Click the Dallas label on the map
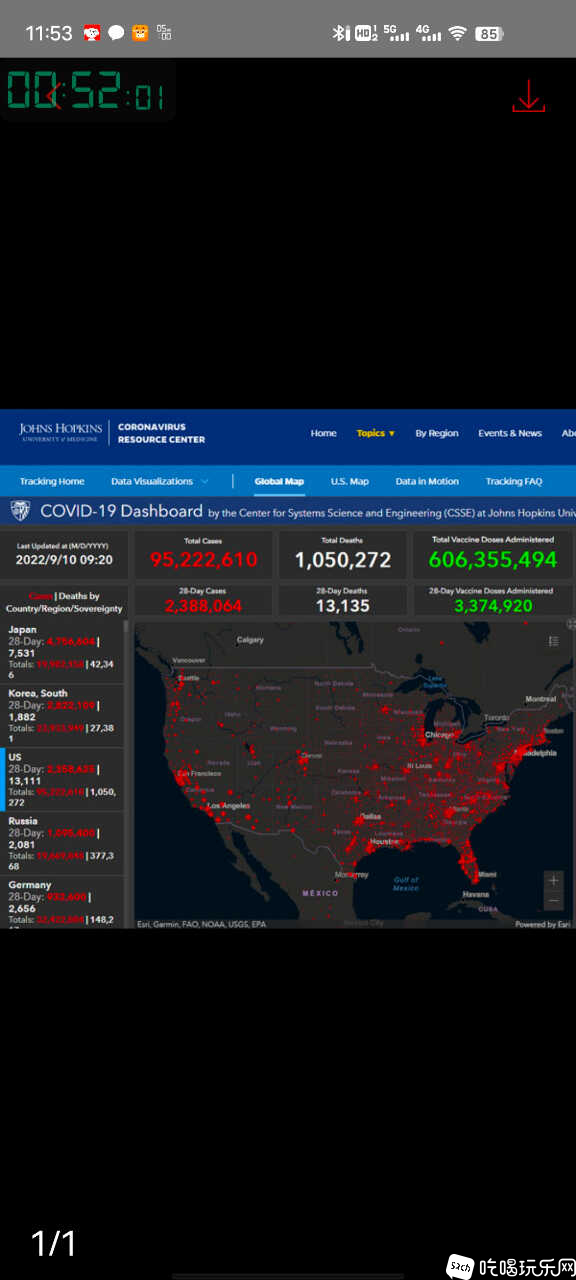This screenshot has width=576, height=1280. 368,817
